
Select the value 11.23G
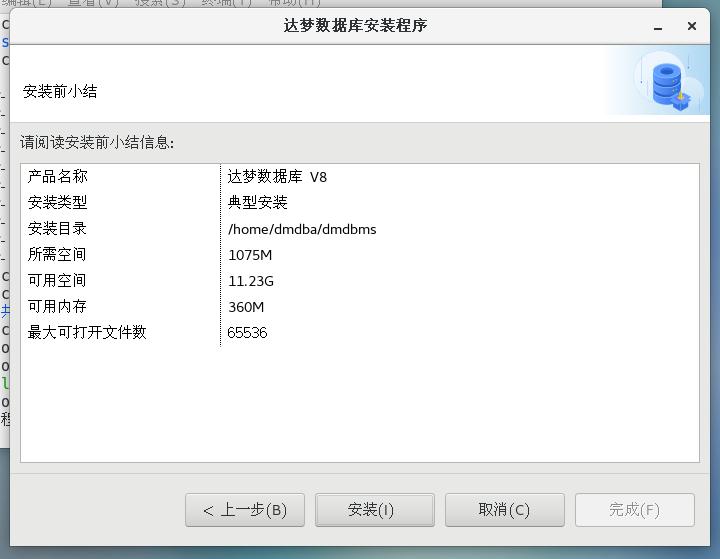tap(251, 281)
